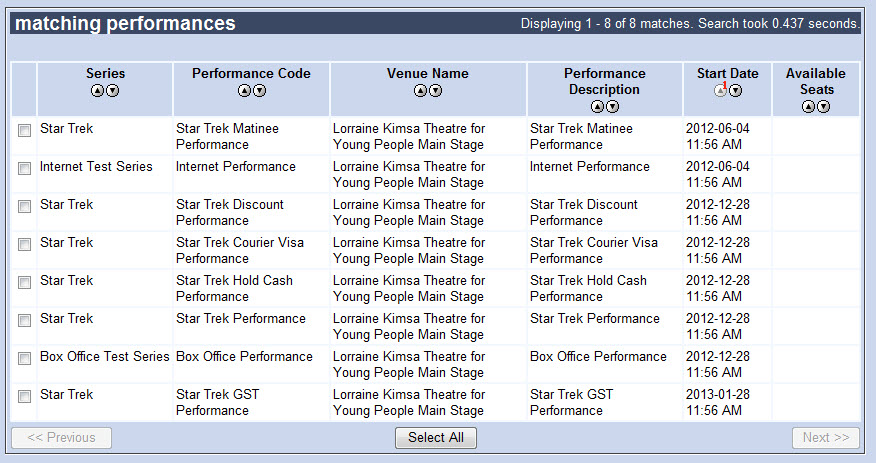Sort Available Seats descending
876x463 pixels.
pos(823,107)
